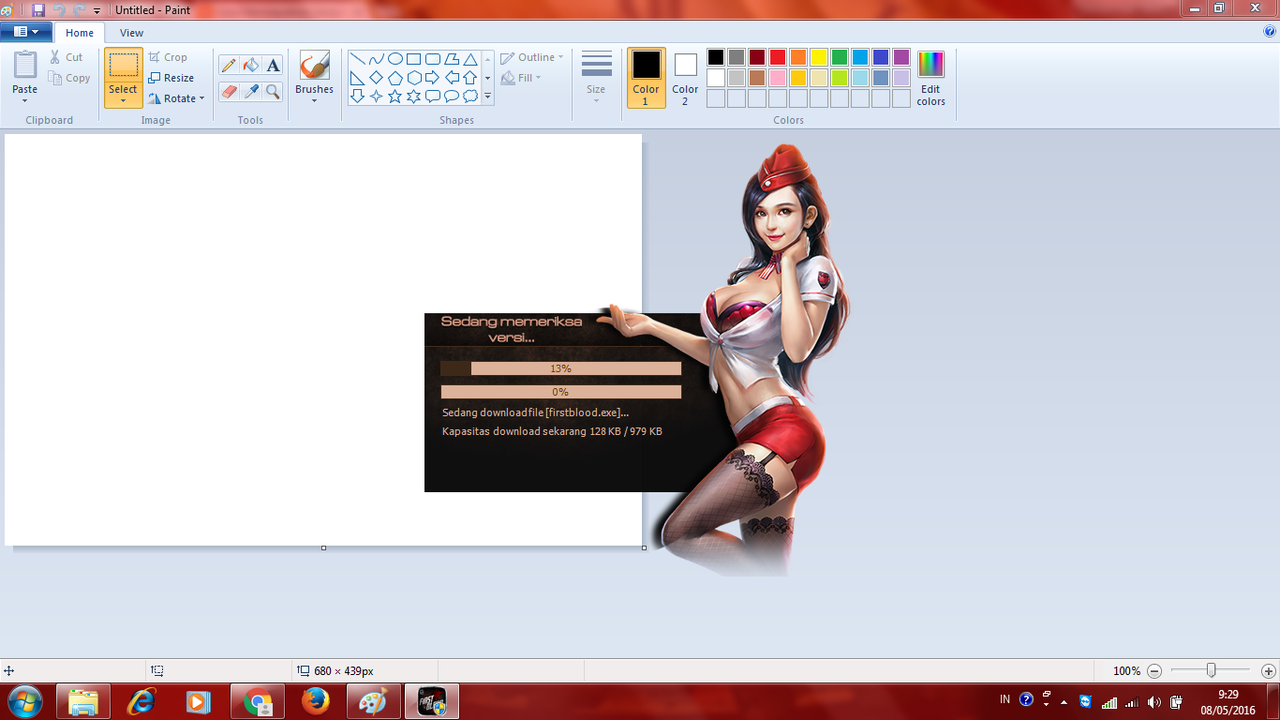Select the Magnifier tool

coord(273,91)
